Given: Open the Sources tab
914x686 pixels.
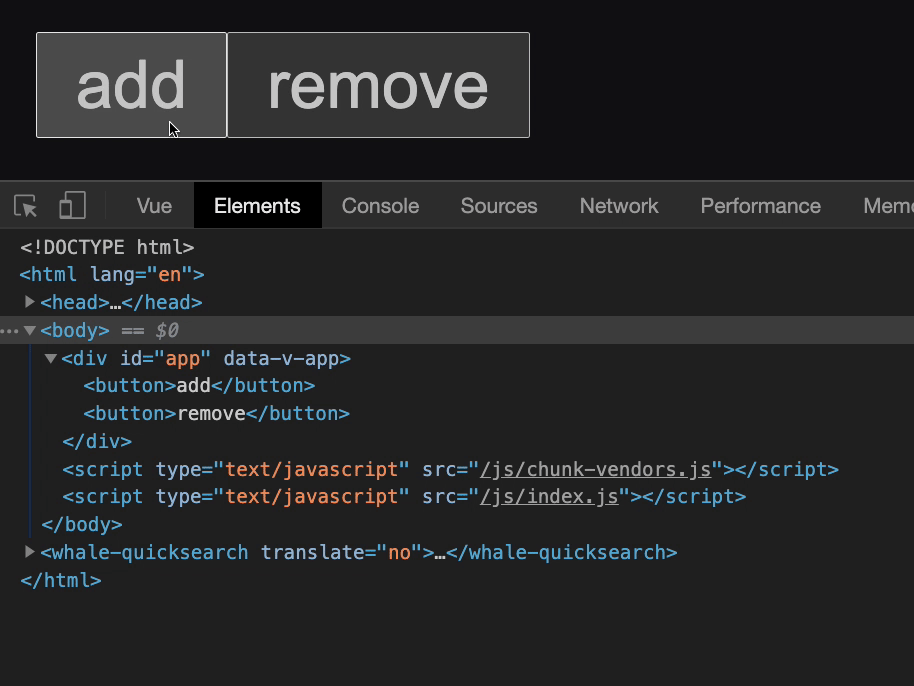Looking at the screenshot, I should 499,206.
